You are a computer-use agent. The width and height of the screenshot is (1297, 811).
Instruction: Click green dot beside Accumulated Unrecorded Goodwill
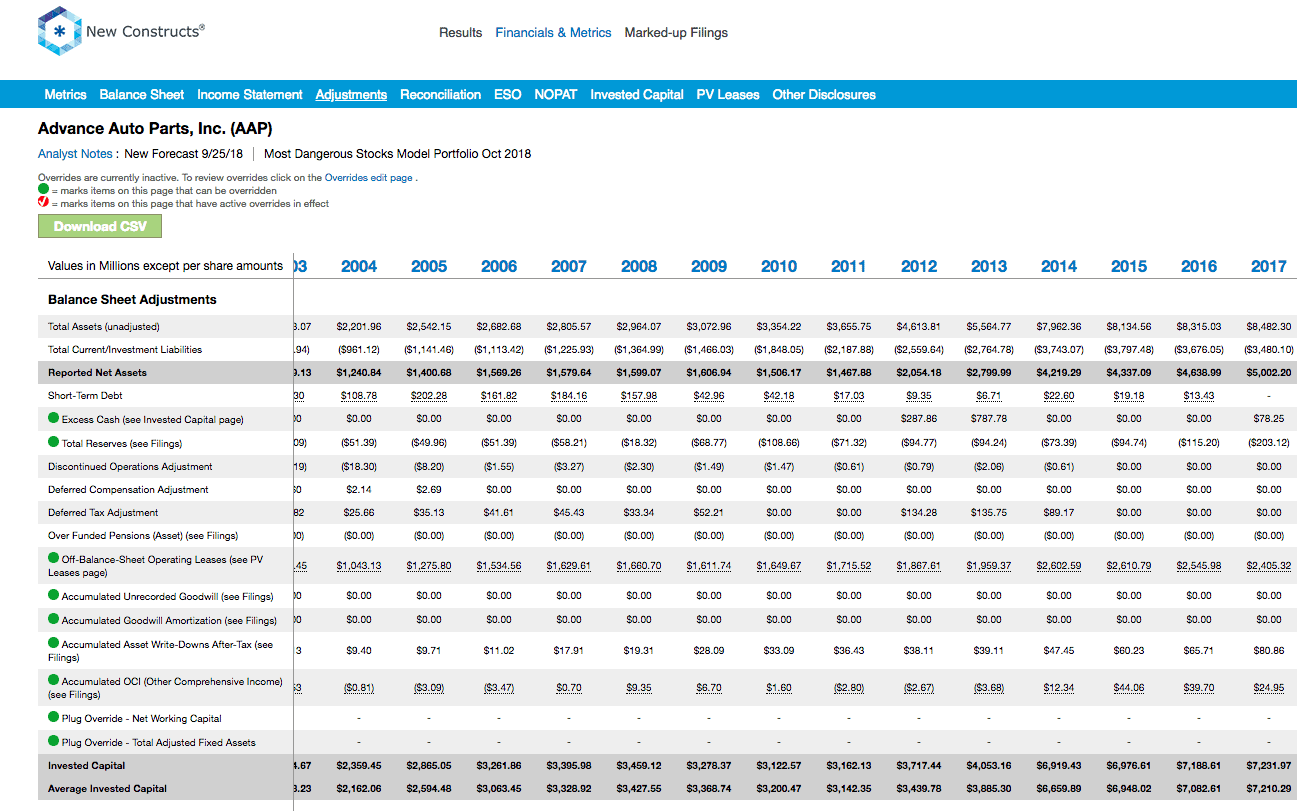coord(54,595)
